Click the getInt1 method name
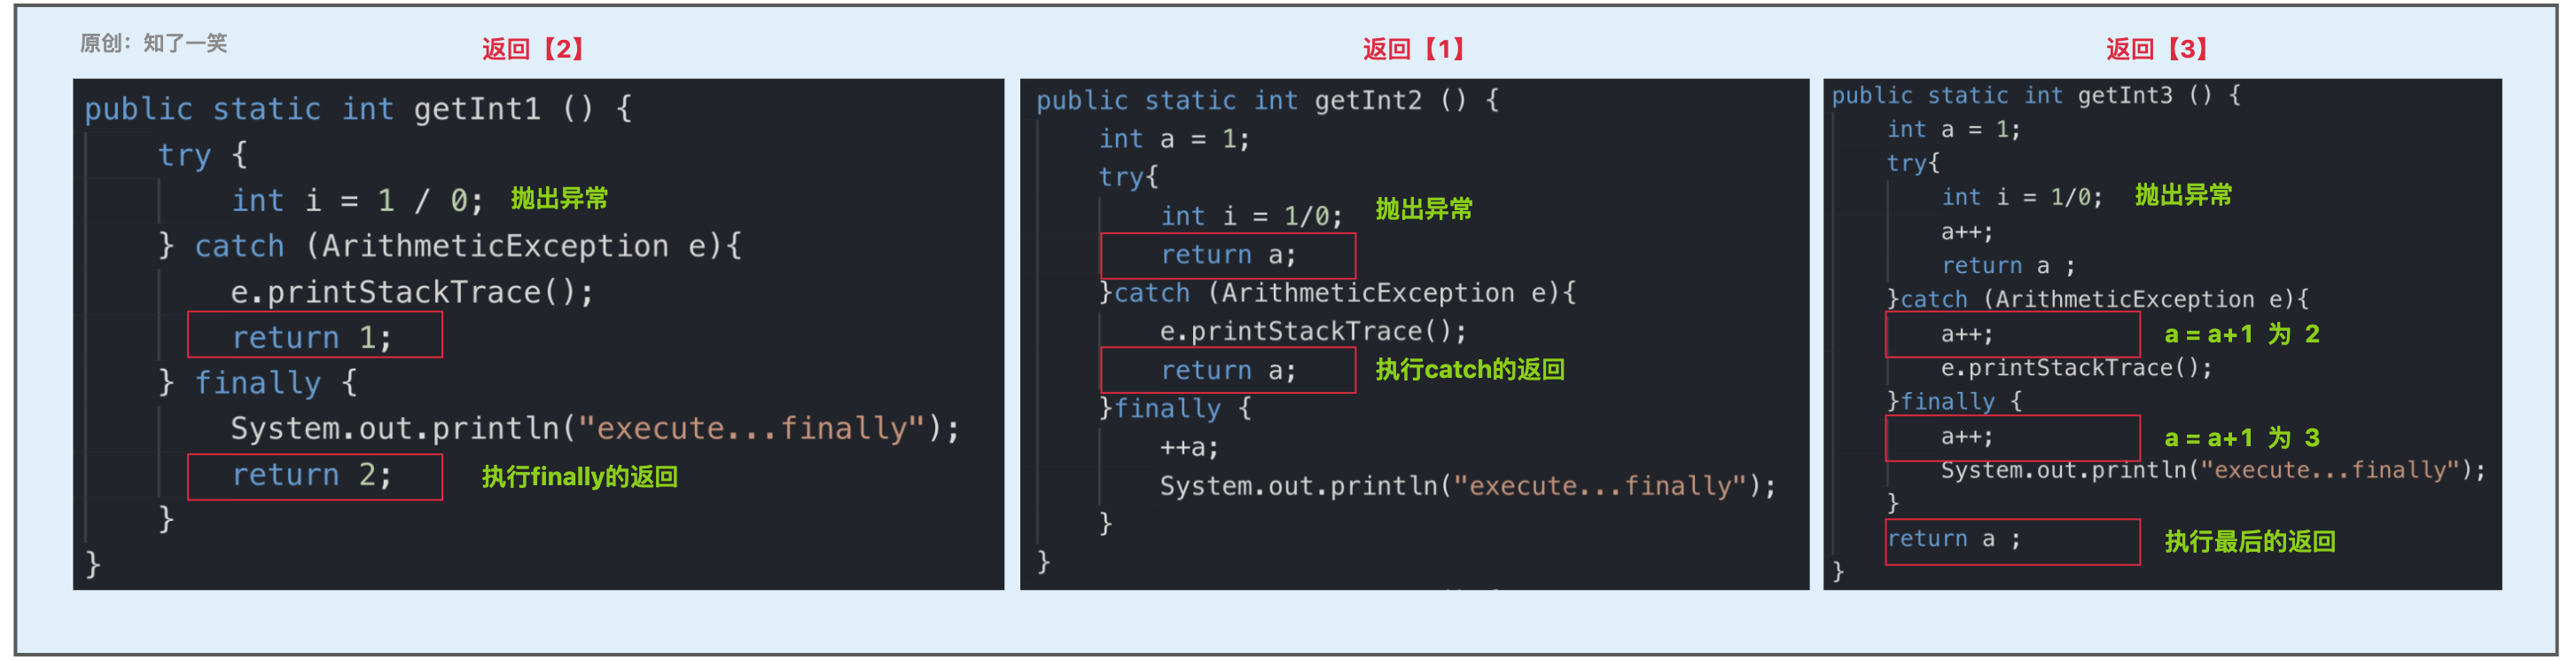 pyautogui.click(x=477, y=108)
